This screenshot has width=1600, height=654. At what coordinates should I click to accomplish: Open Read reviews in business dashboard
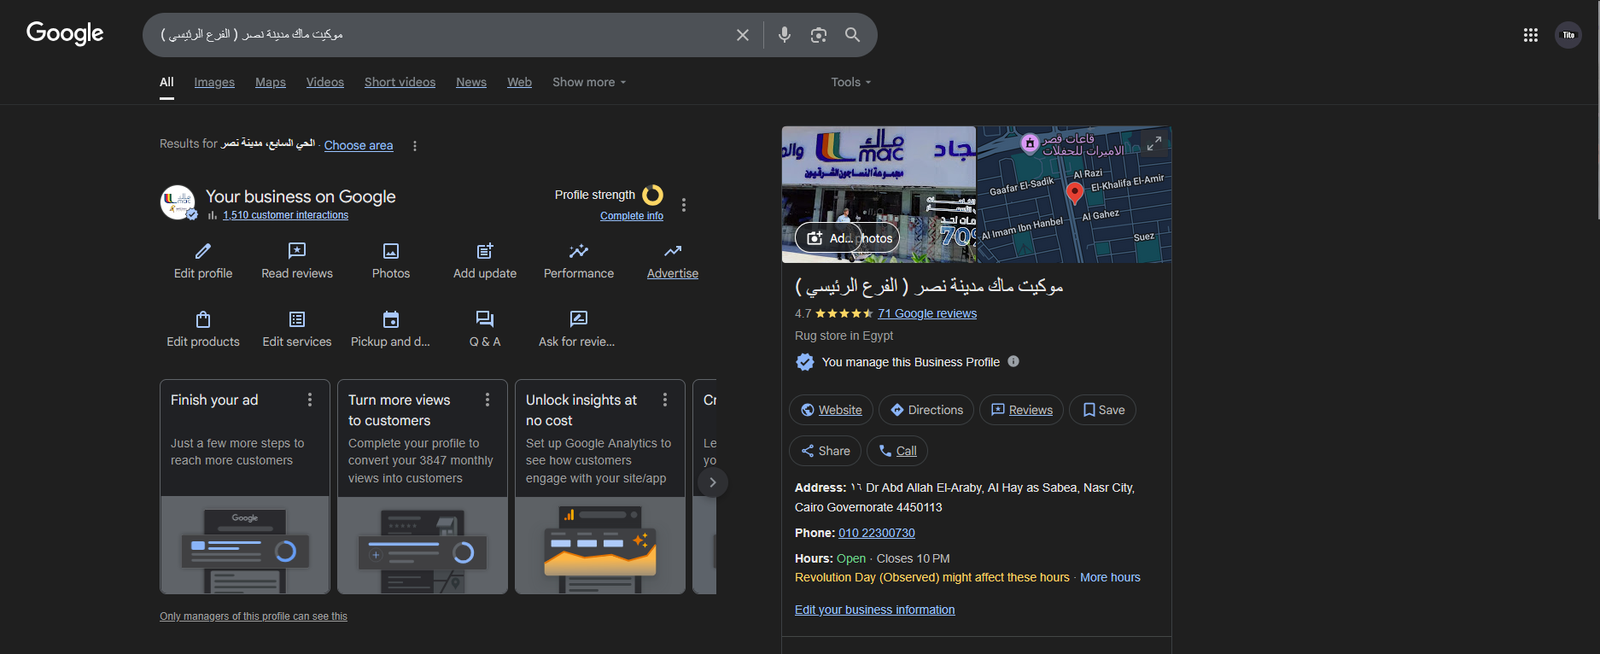coord(297,251)
